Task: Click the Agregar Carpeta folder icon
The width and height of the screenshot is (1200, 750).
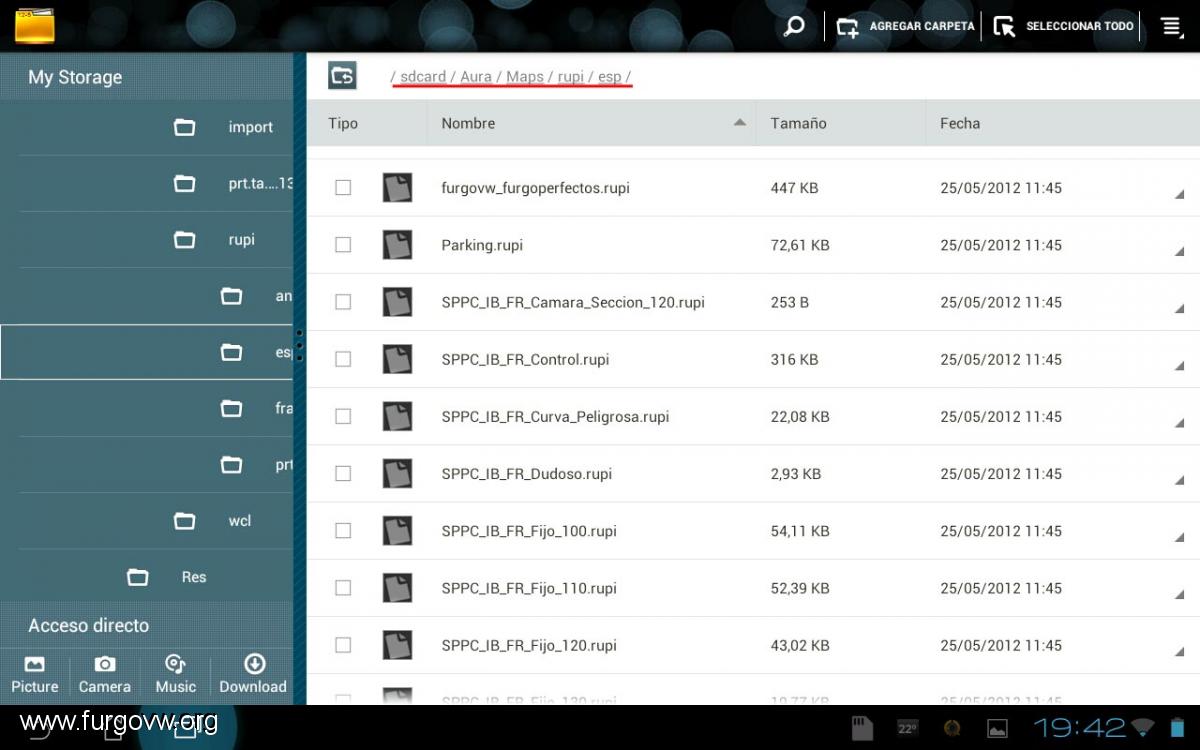Action: click(848, 27)
